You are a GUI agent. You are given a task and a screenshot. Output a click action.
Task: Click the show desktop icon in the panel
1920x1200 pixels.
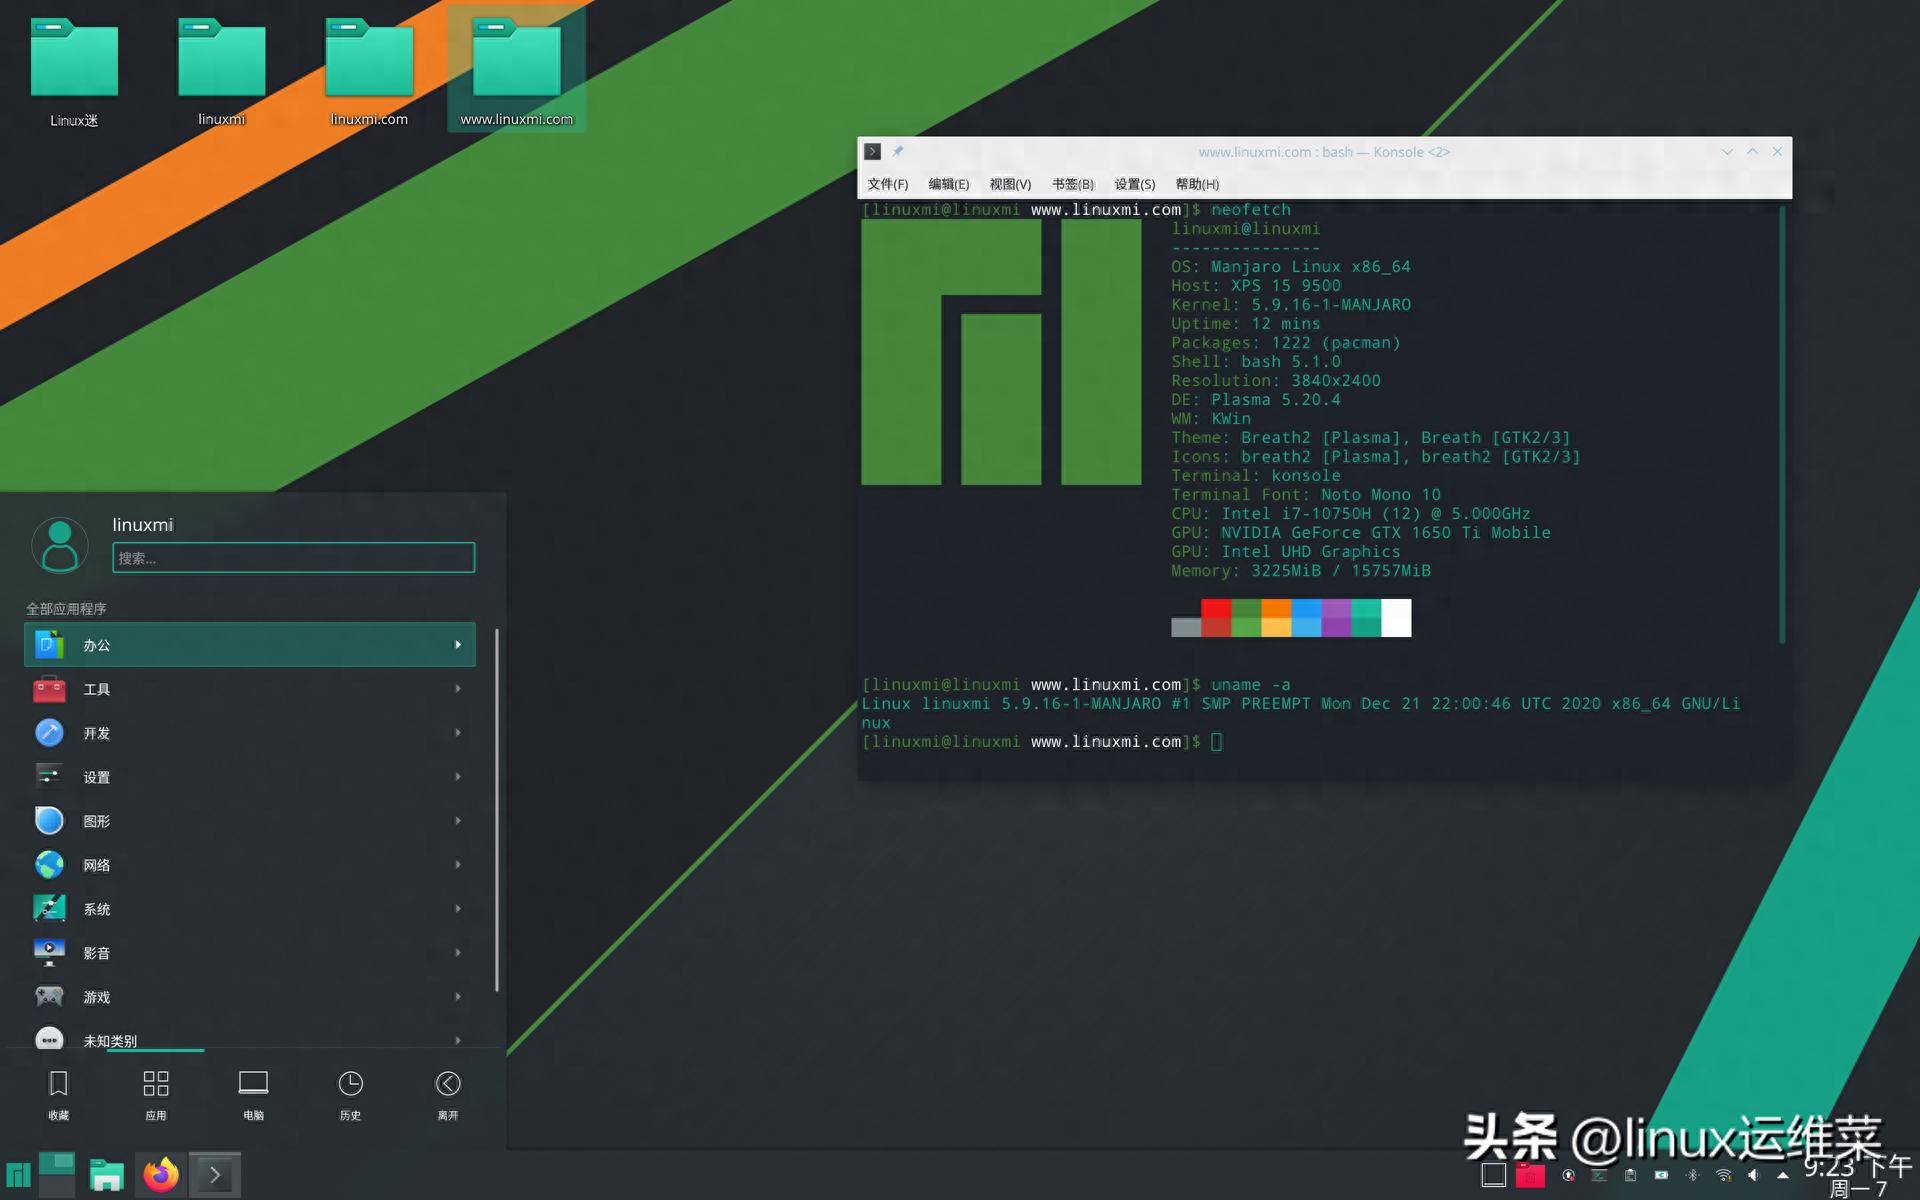[x=1493, y=1175]
